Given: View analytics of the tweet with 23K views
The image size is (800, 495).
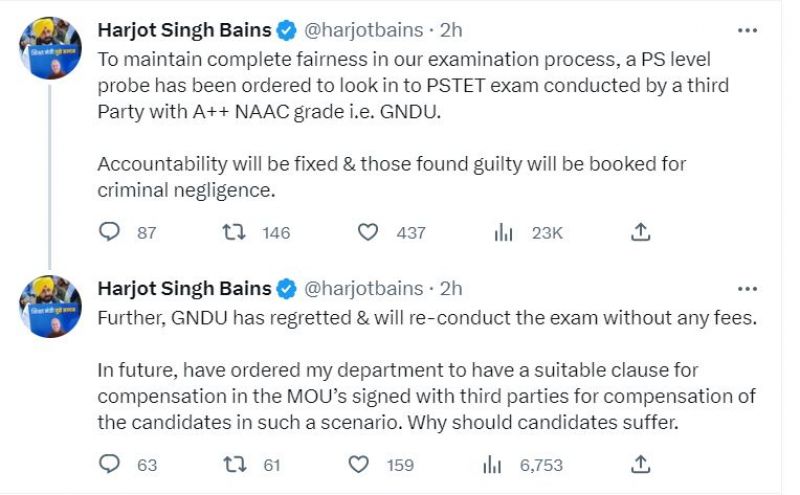Looking at the screenshot, I should pyautogui.click(x=503, y=232).
